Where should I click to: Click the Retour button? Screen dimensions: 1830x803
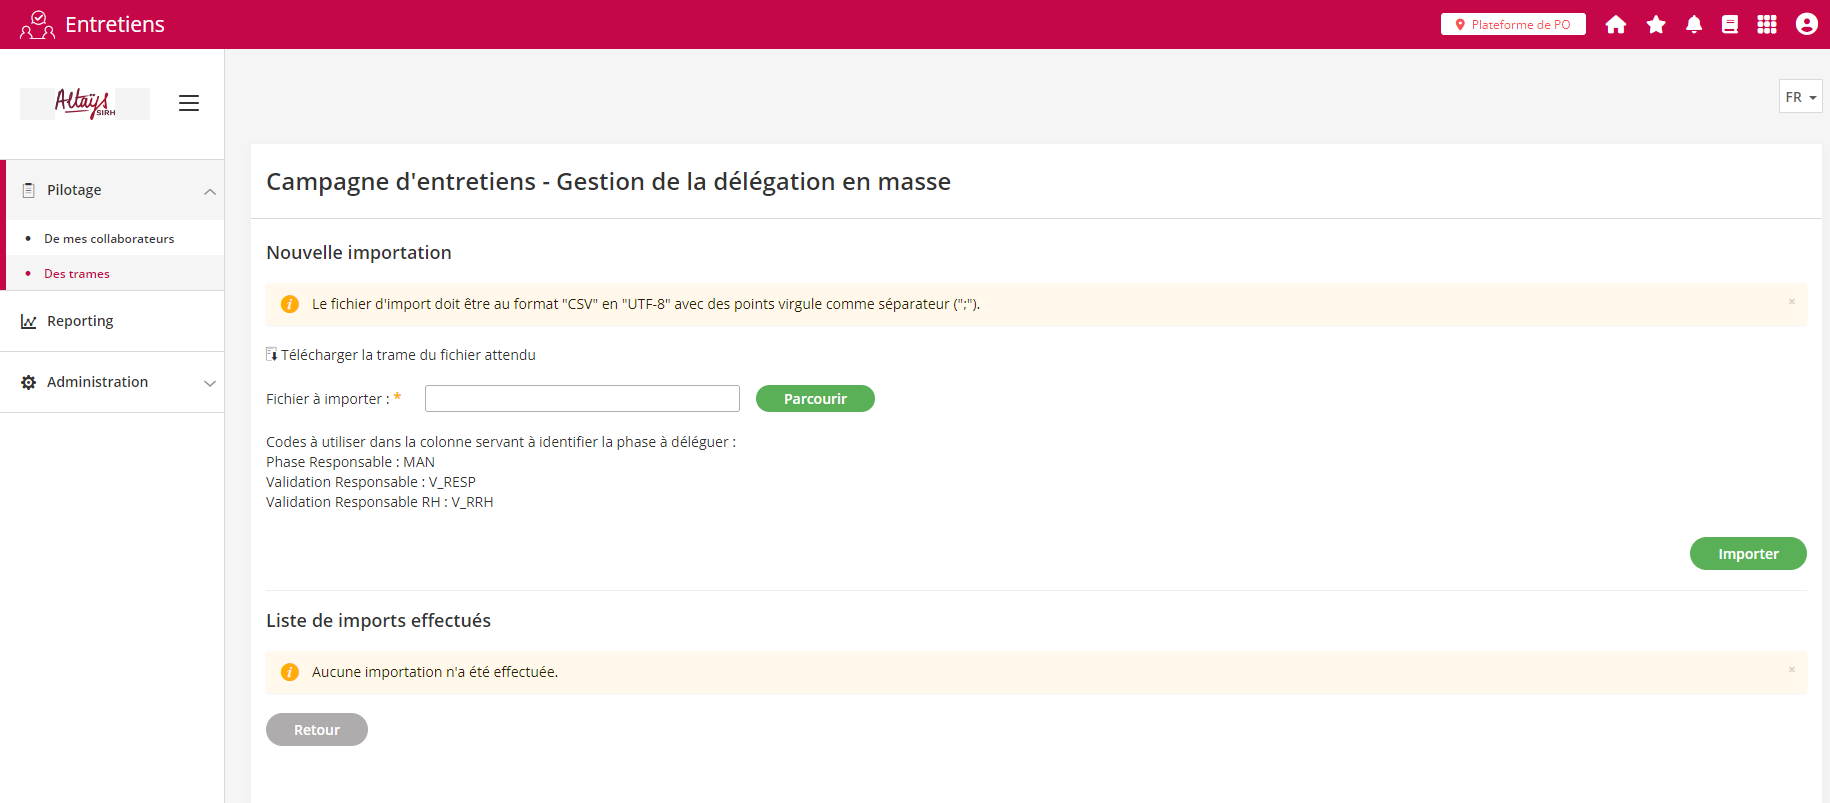click(x=316, y=730)
